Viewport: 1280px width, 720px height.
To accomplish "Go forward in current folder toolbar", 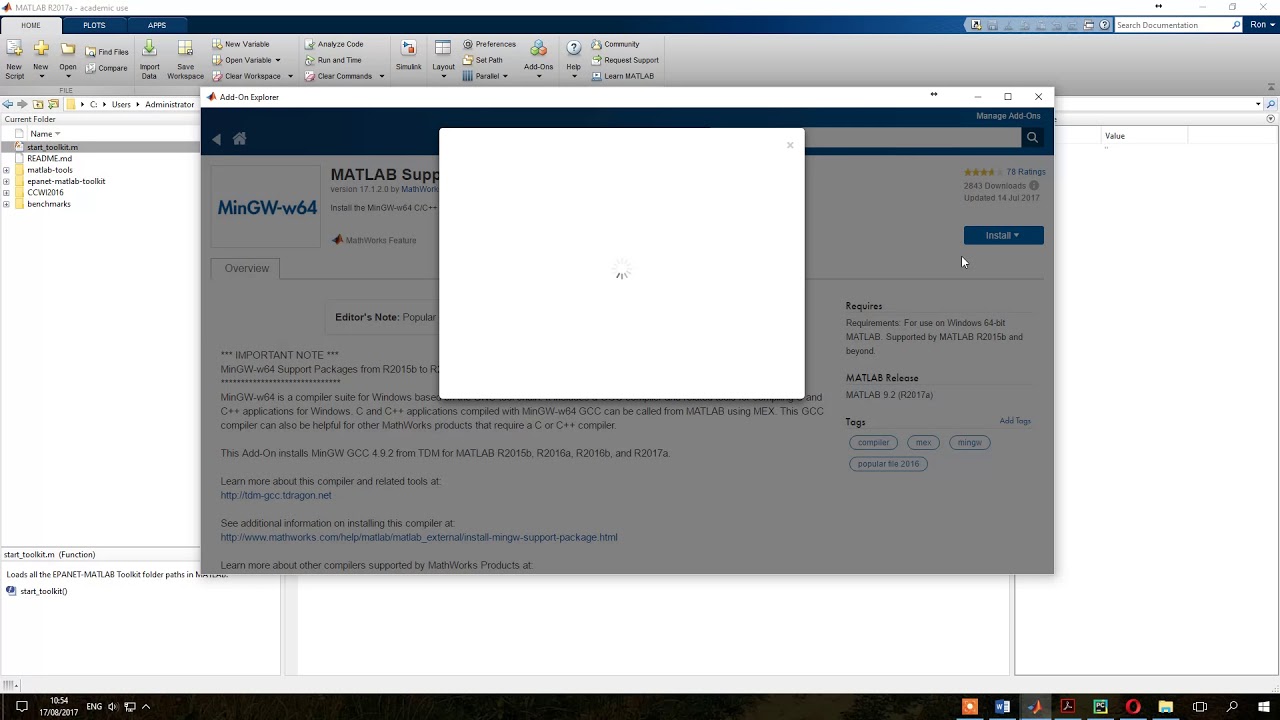I will (x=22, y=104).
